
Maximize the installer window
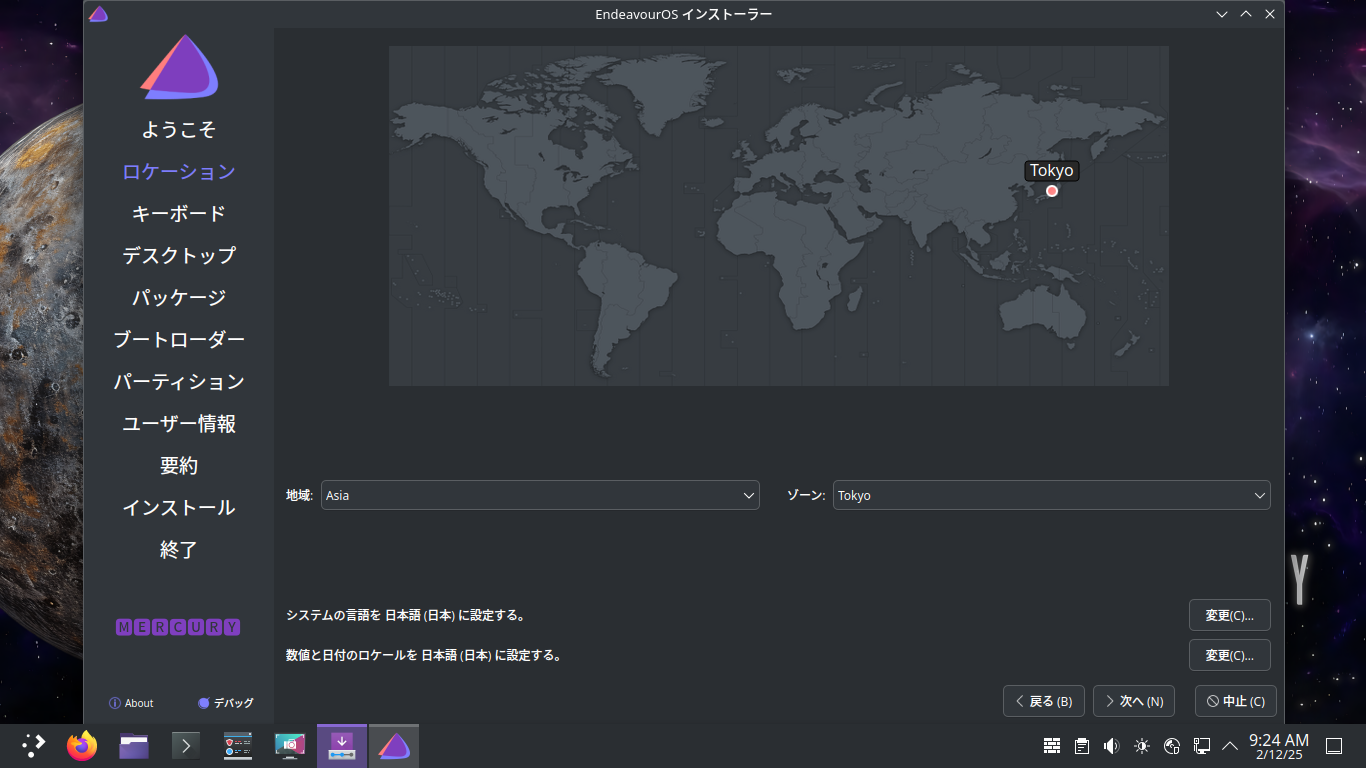(1246, 14)
